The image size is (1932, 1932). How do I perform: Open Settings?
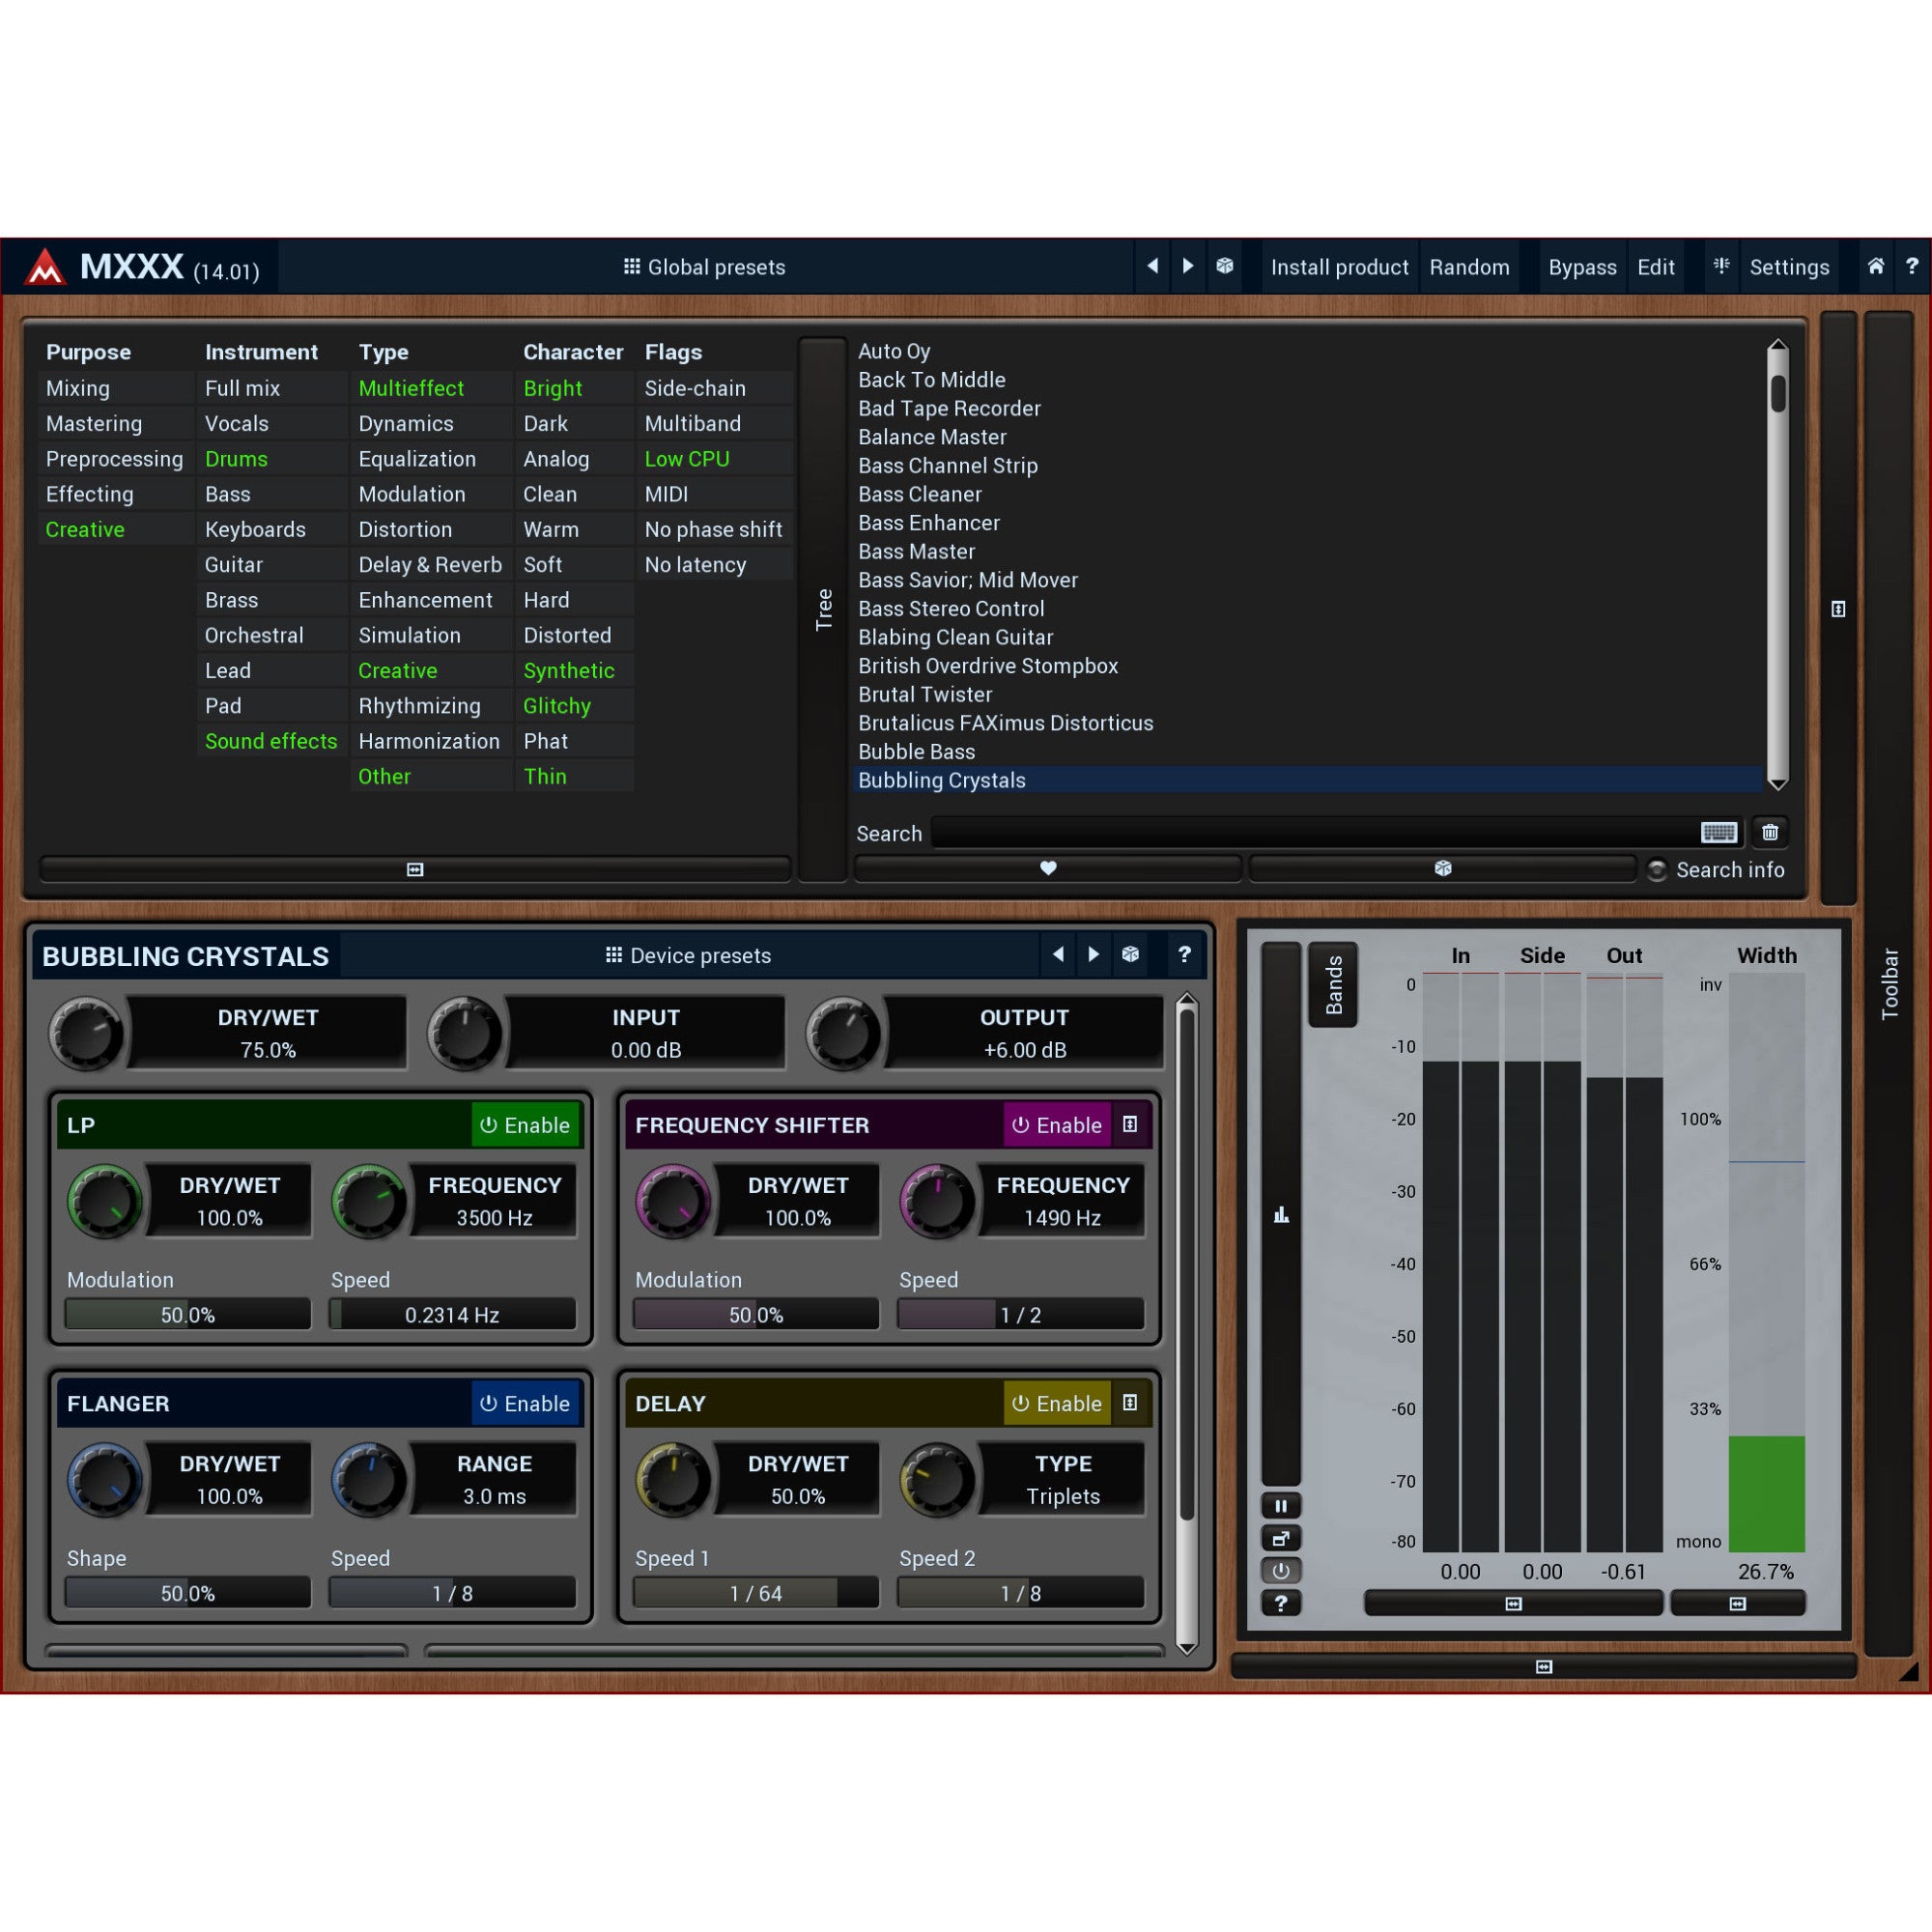[x=1789, y=267]
